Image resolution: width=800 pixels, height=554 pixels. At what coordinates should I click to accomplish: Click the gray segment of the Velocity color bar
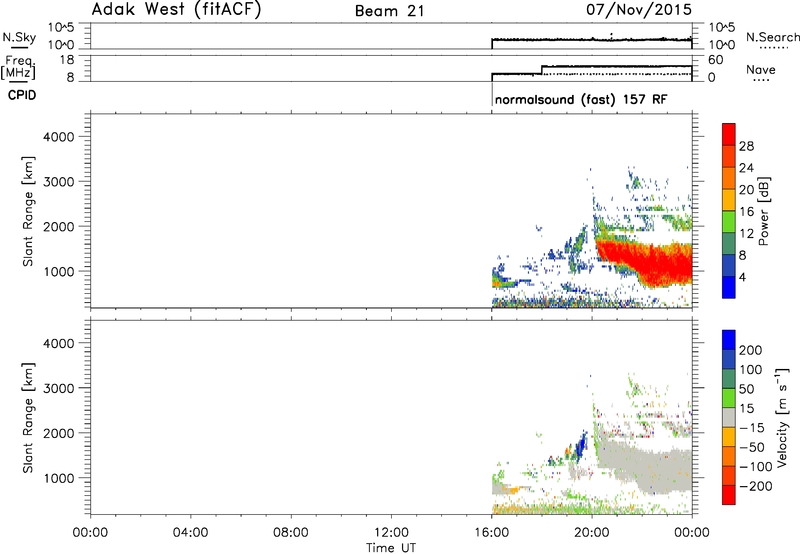click(729, 417)
